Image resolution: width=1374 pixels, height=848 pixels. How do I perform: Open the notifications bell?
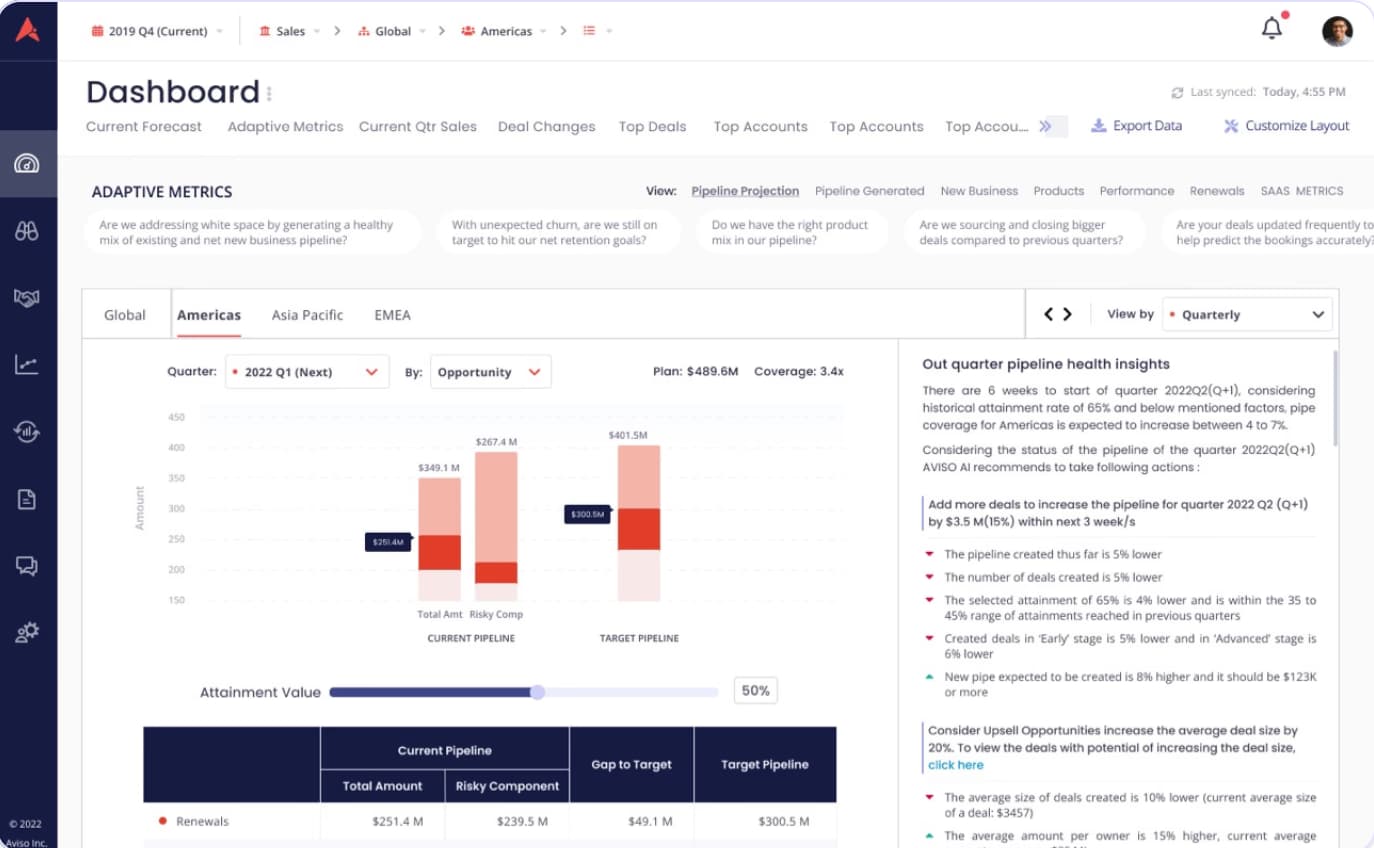[1272, 28]
